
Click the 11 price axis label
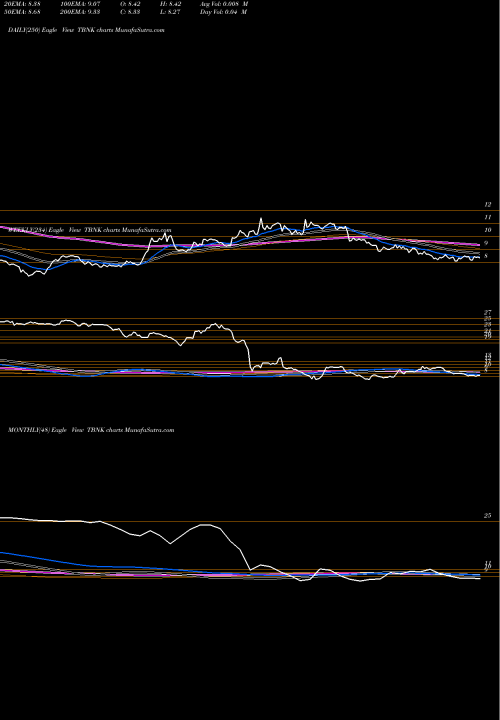pyautogui.click(x=488, y=217)
